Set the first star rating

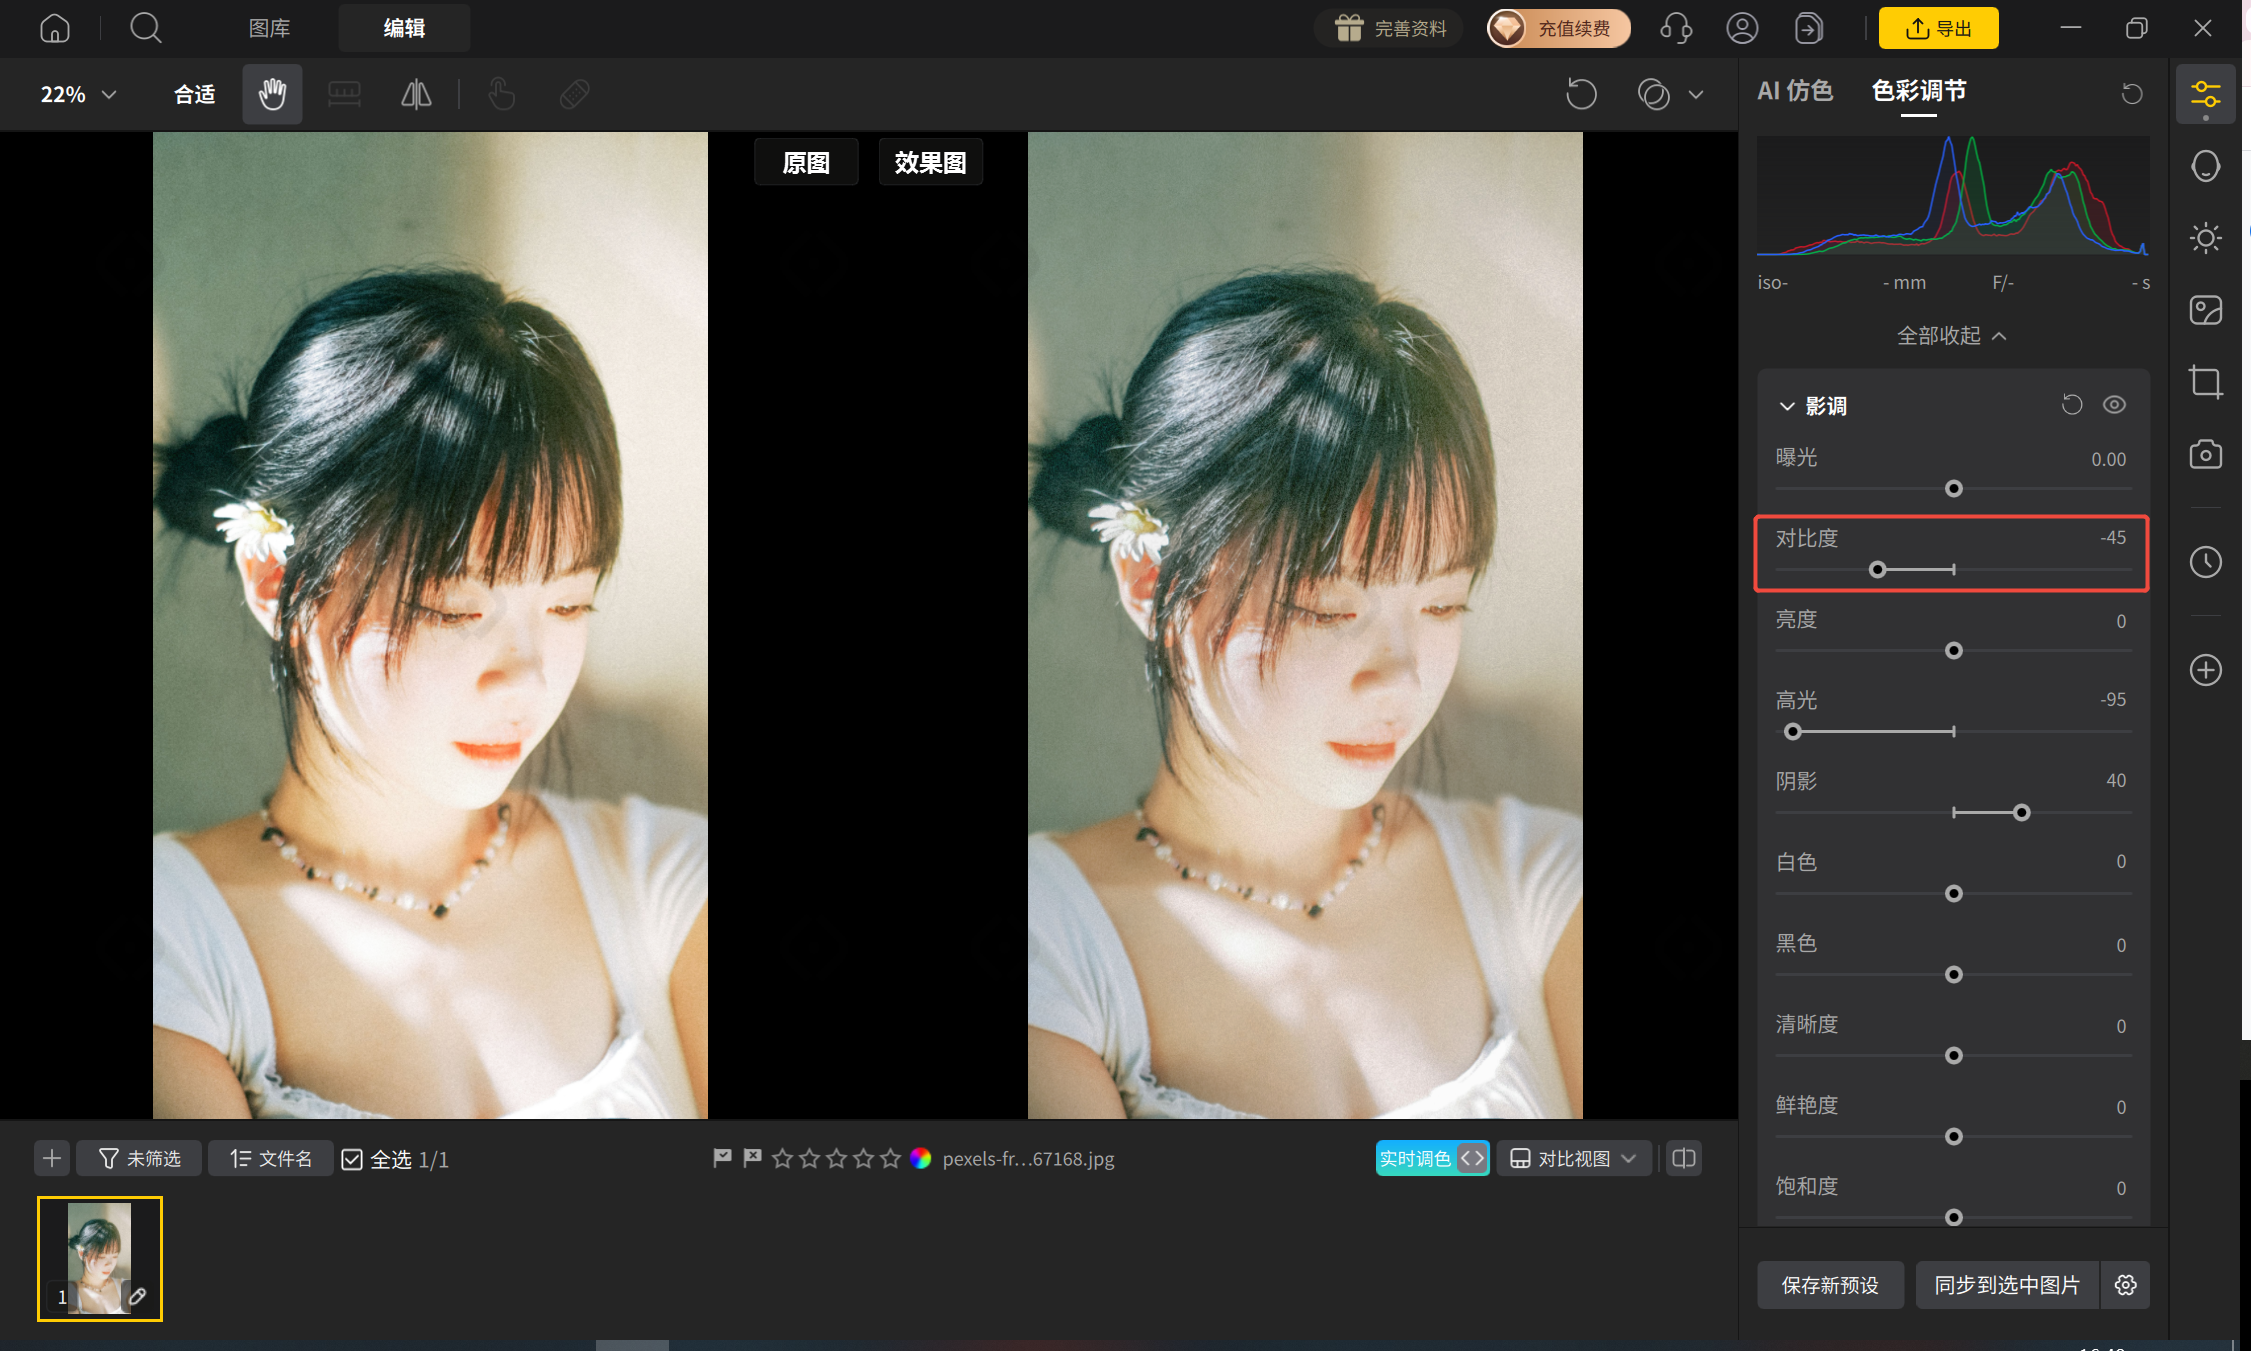click(x=782, y=1158)
